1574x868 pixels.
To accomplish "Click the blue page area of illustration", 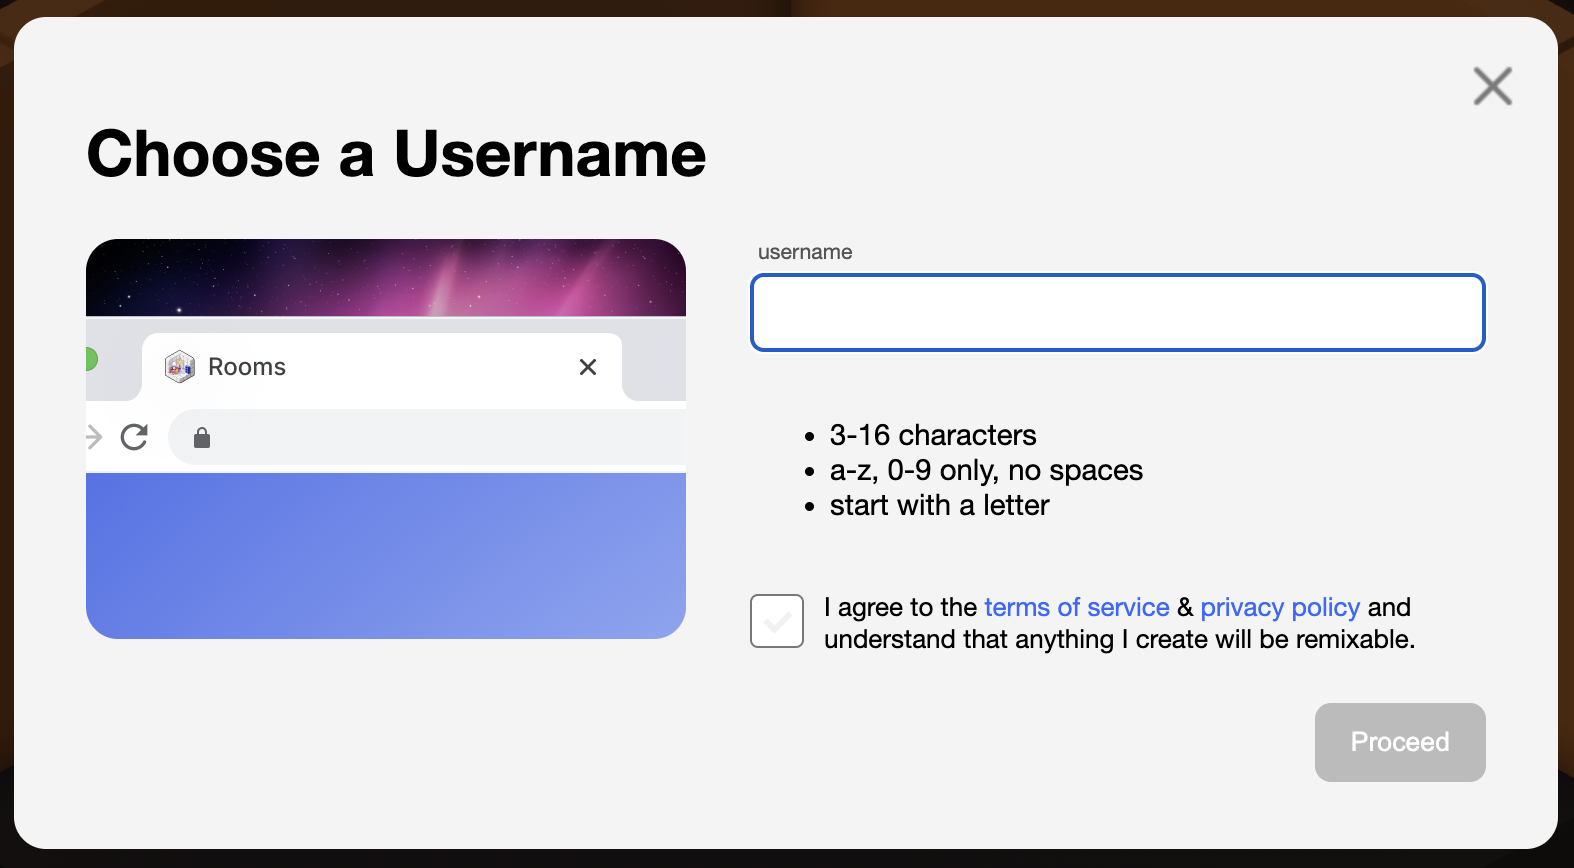I will [386, 556].
